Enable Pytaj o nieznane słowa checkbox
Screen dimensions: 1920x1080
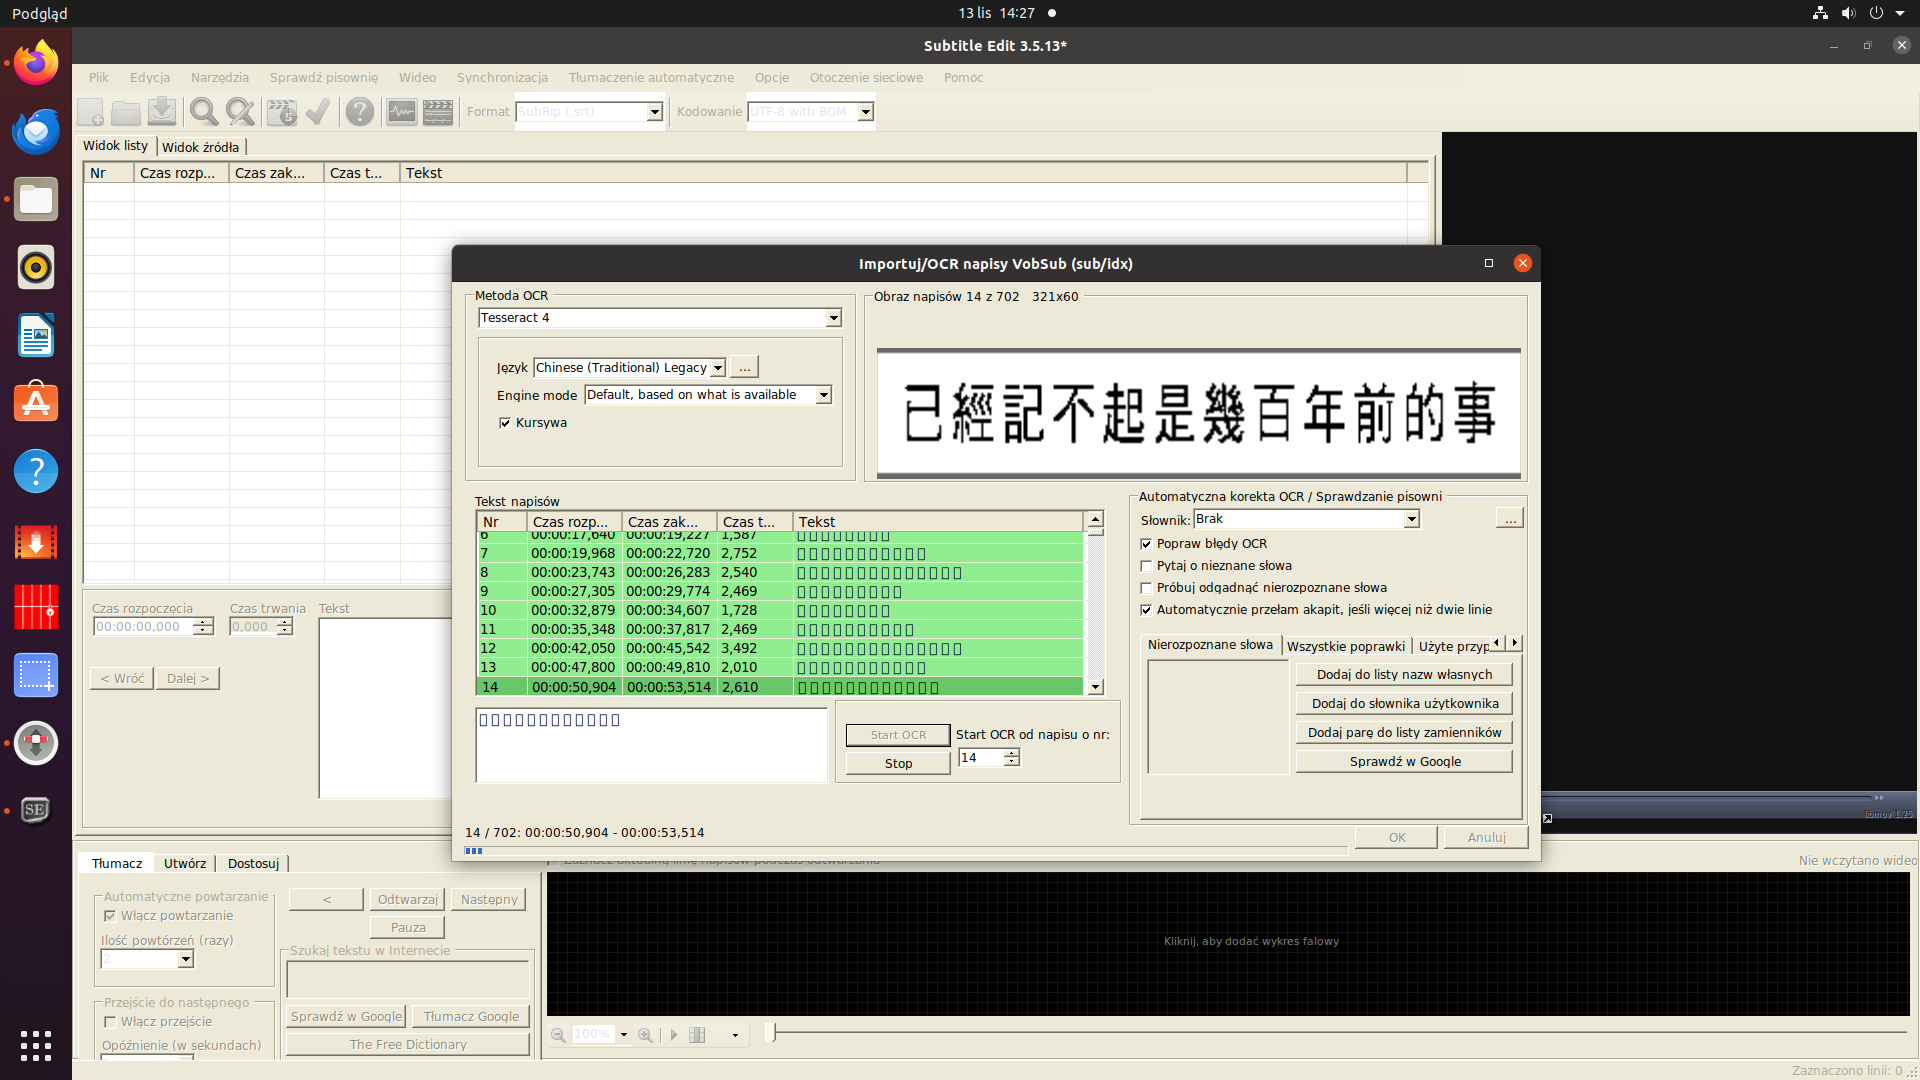(x=1146, y=566)
